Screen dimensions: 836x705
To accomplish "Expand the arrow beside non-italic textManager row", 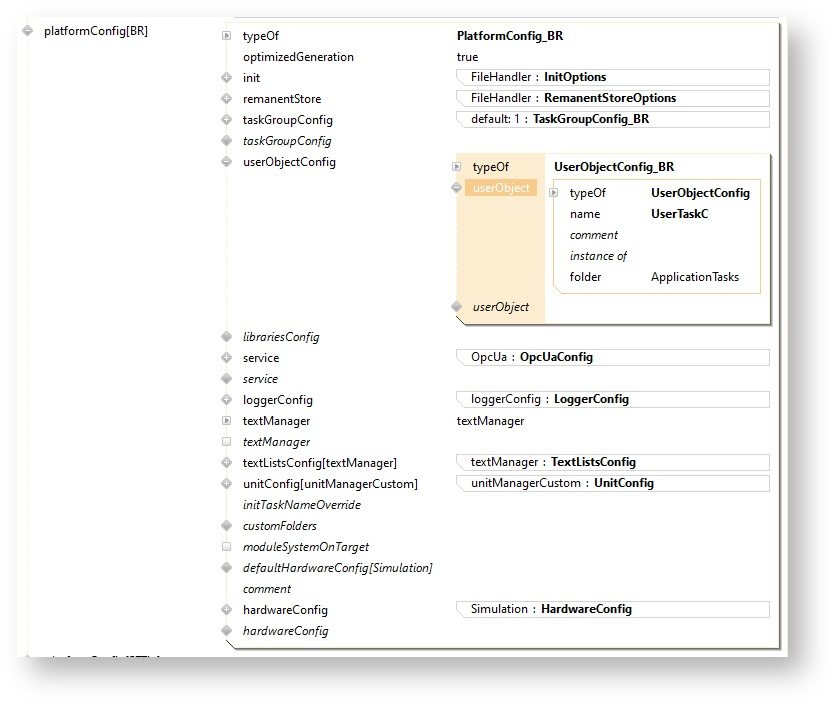I will pos(227,421).
